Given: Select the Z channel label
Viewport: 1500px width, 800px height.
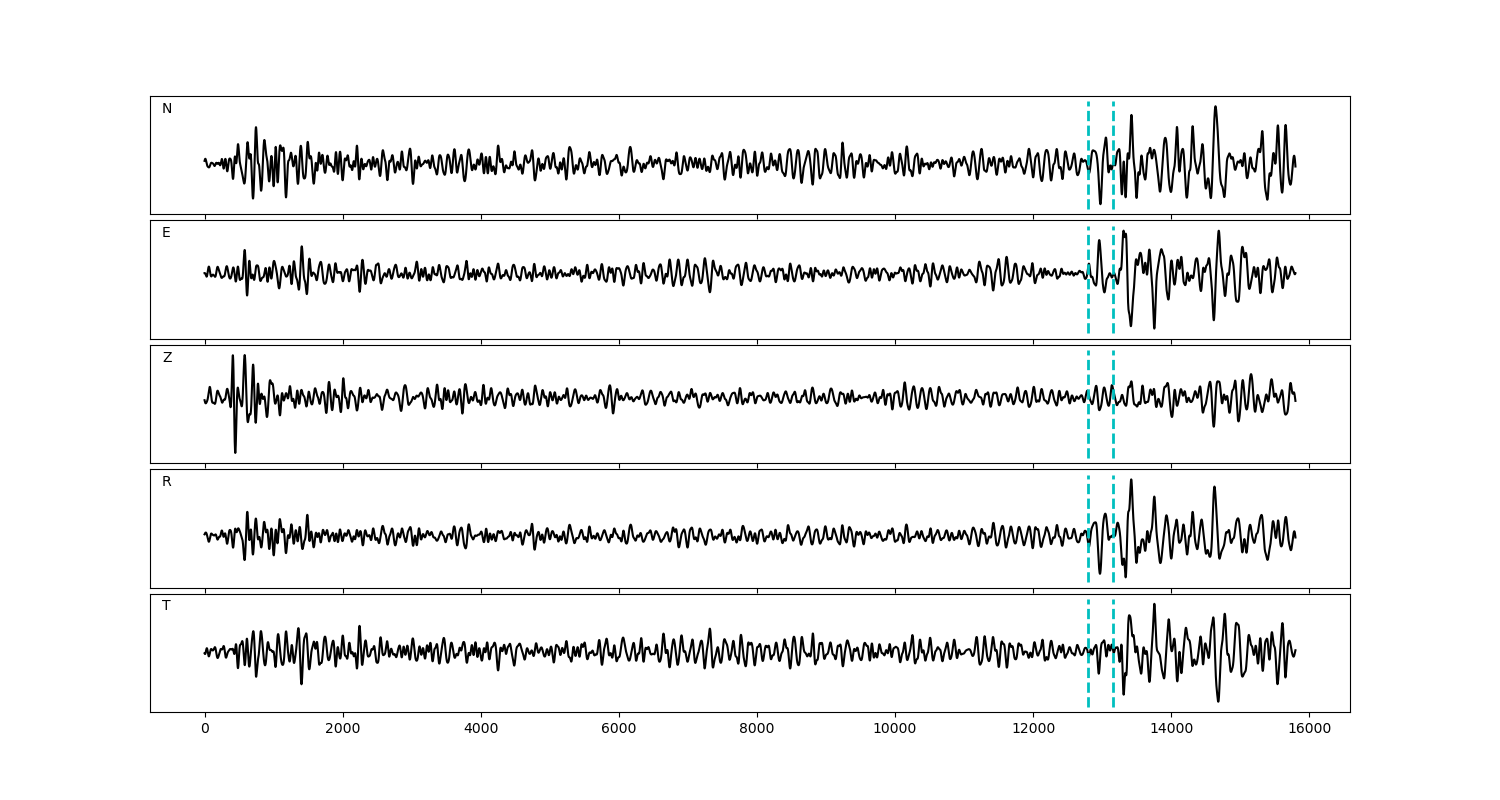Looking at the screenshot, I should pos(167,358).
